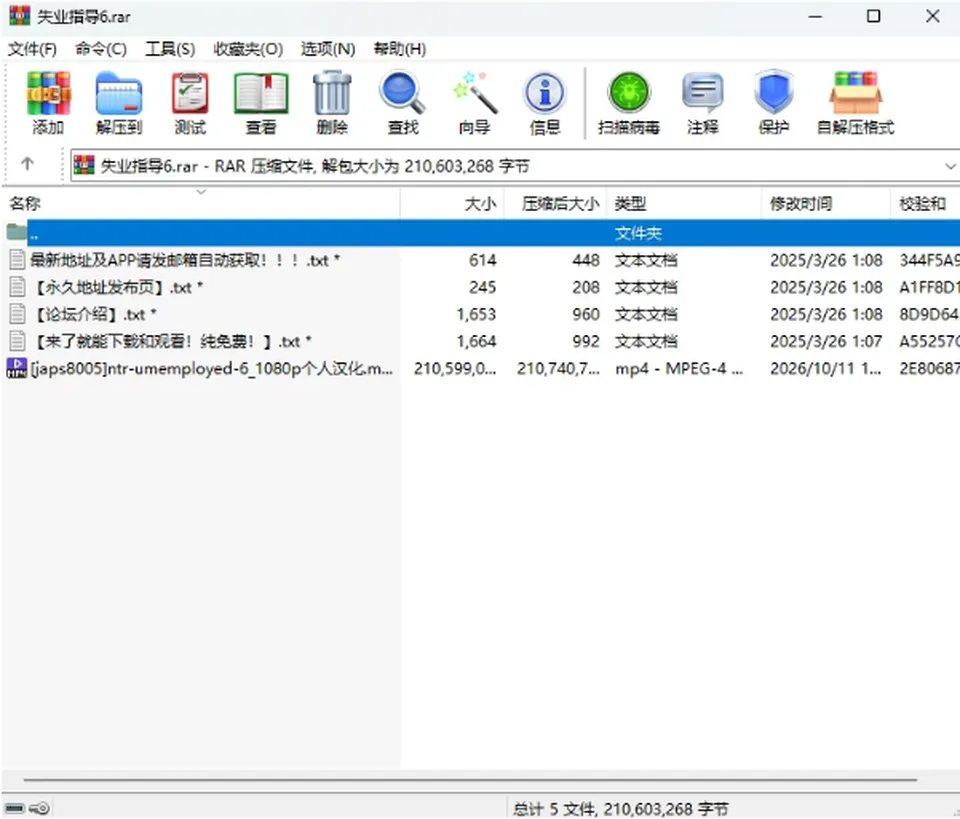Click the key icon in status bar
The height and width of the screenshot is (819, 960).
tap(40, 809)
